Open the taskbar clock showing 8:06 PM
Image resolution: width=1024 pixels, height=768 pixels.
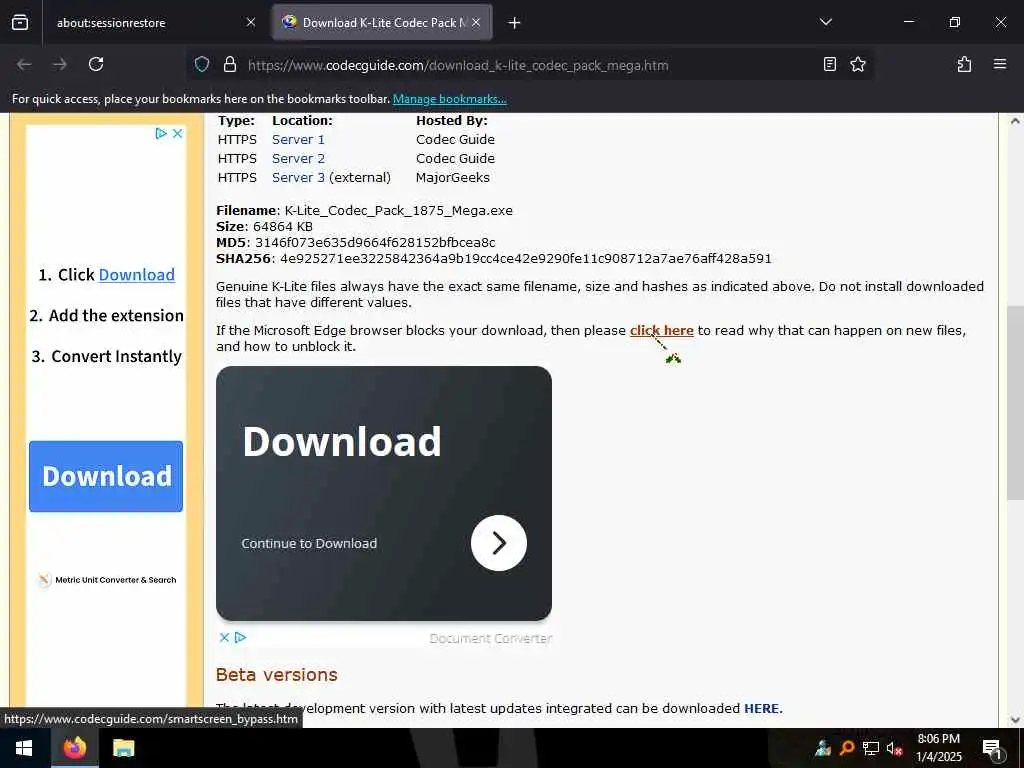938,748
